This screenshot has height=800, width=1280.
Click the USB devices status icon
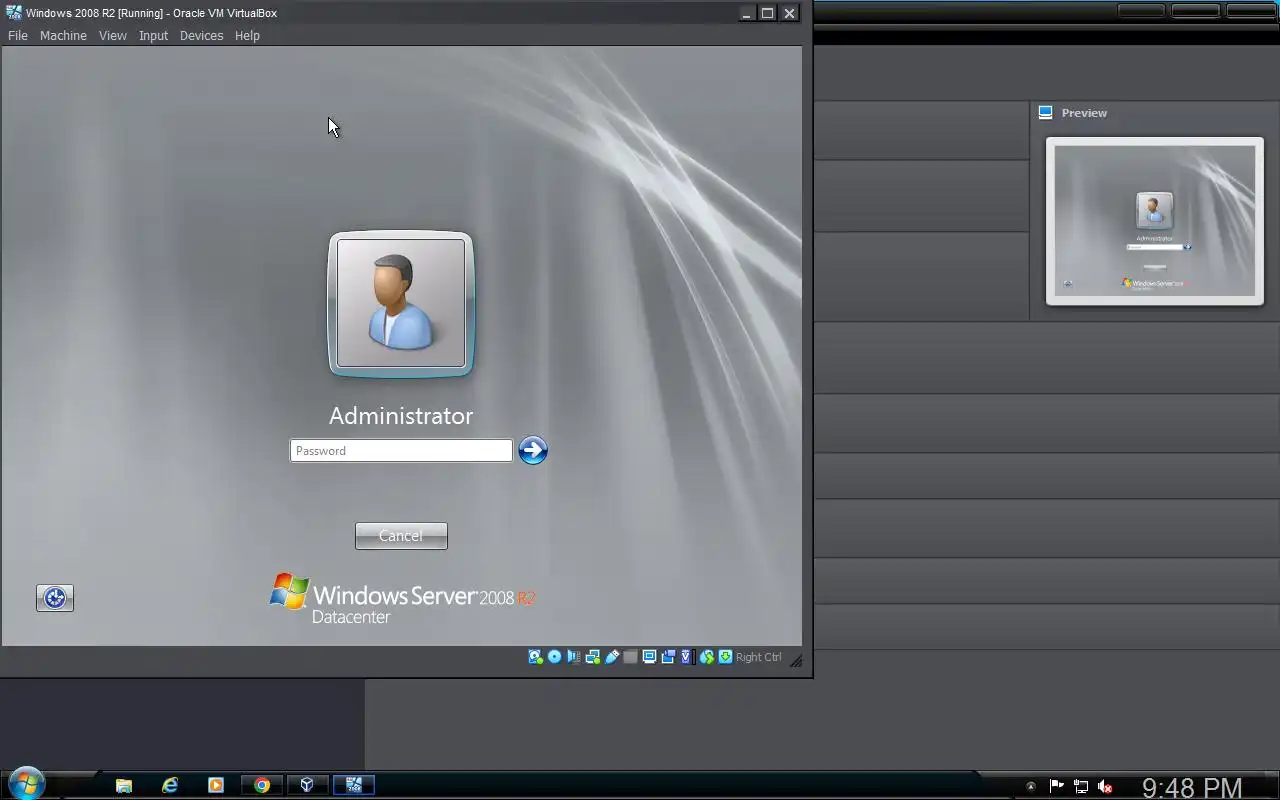pos(612,657)
